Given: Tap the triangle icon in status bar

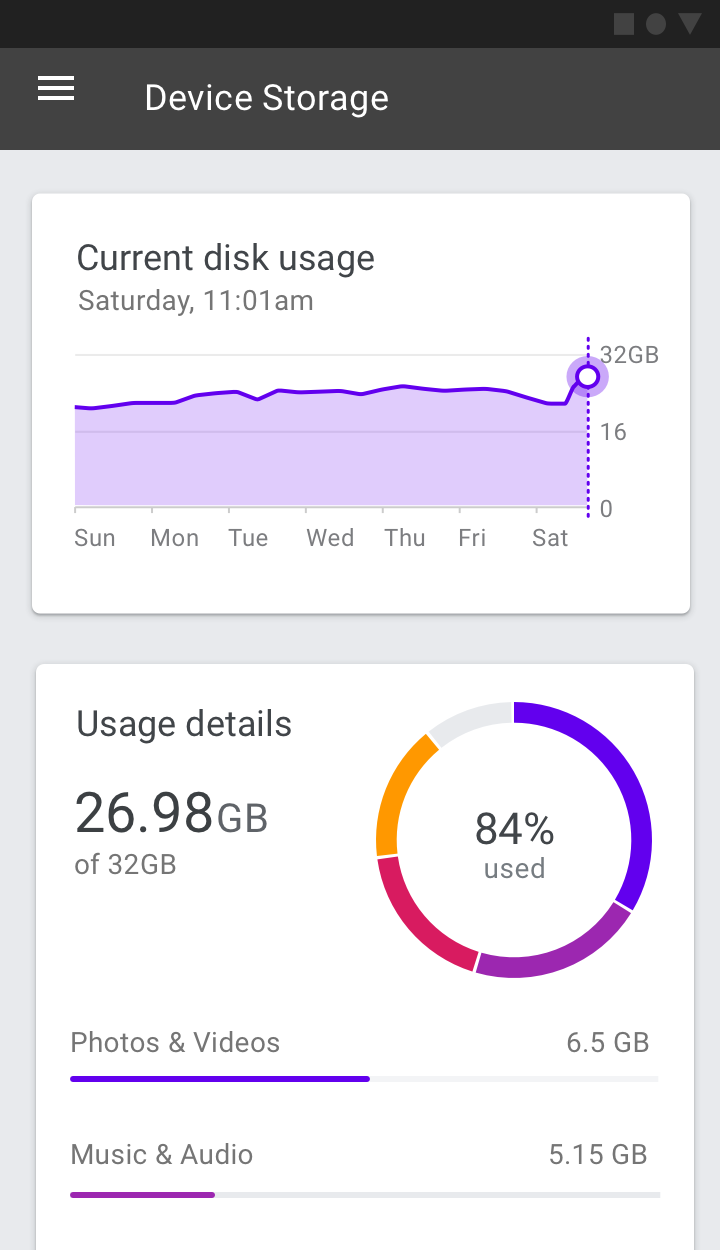Looking at the screenshot, I should point(690,24).
